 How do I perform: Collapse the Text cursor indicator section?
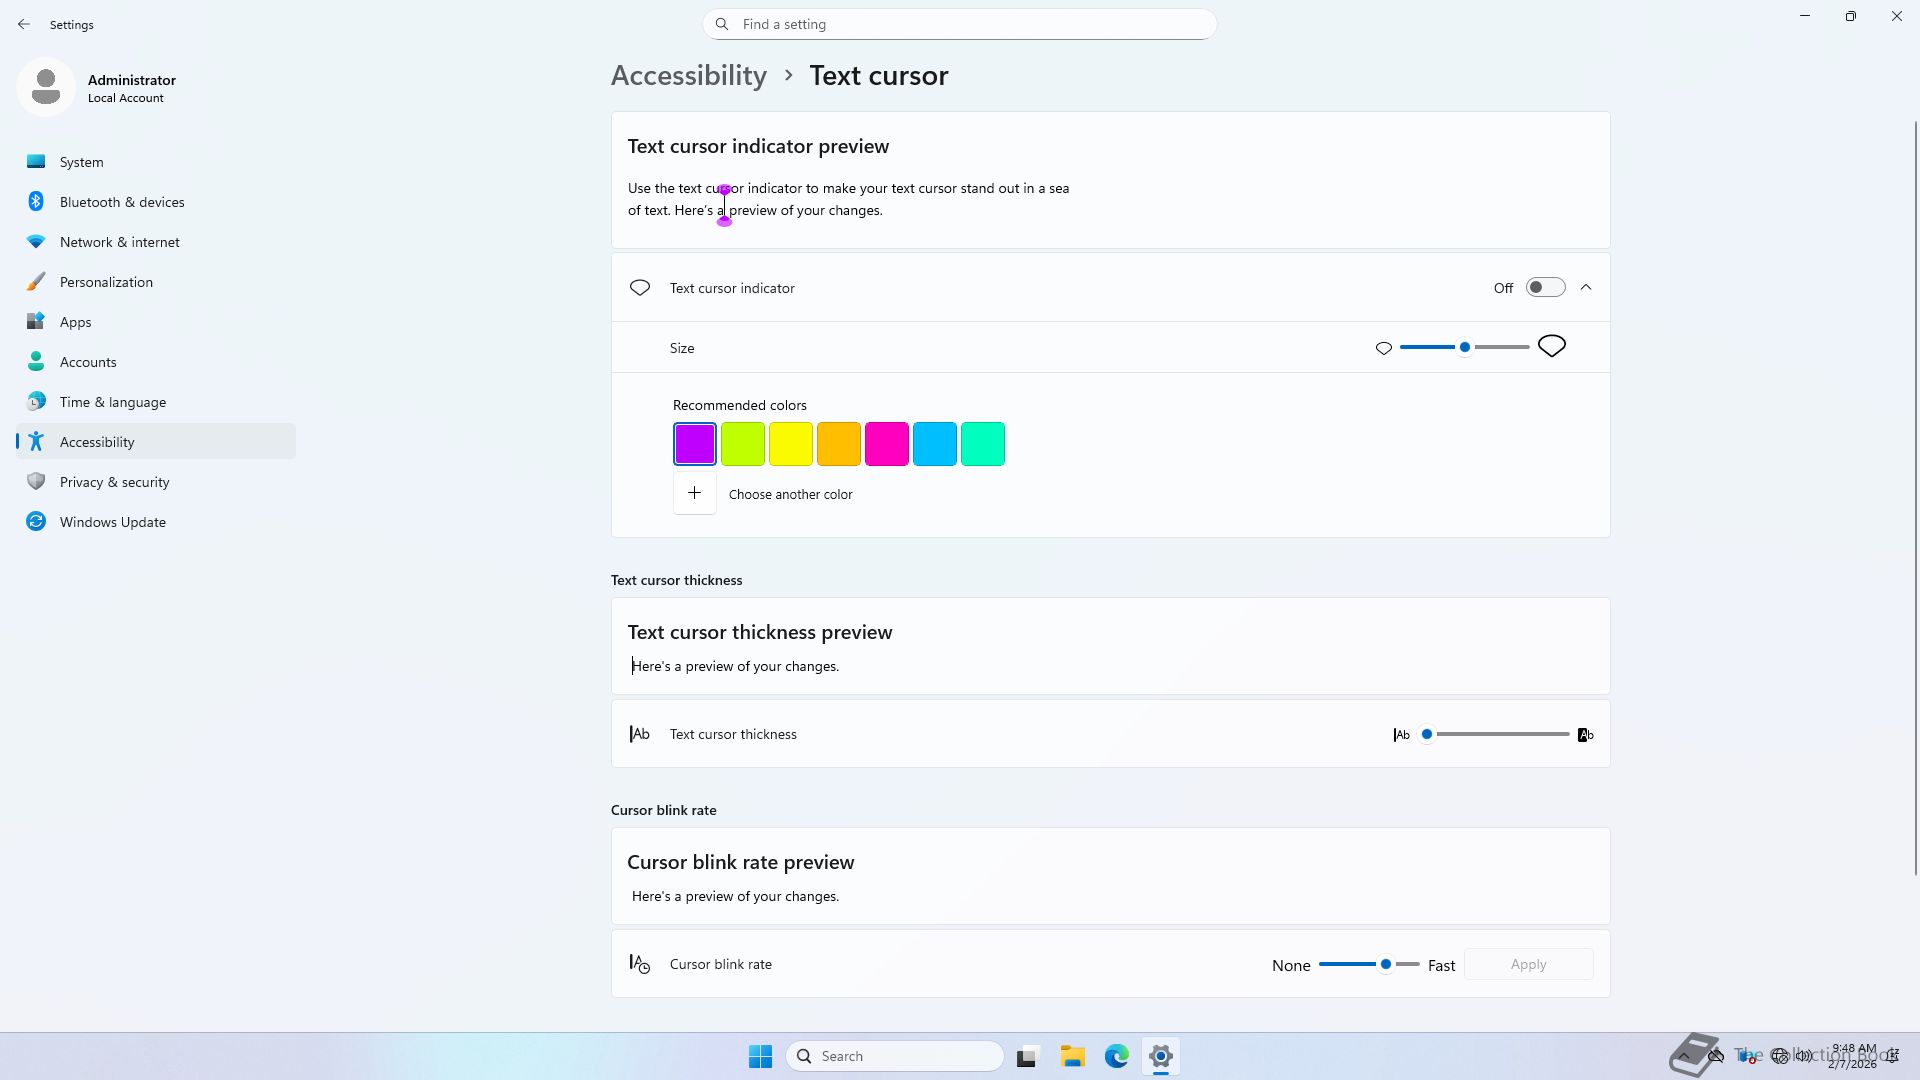pos(1586,288)
